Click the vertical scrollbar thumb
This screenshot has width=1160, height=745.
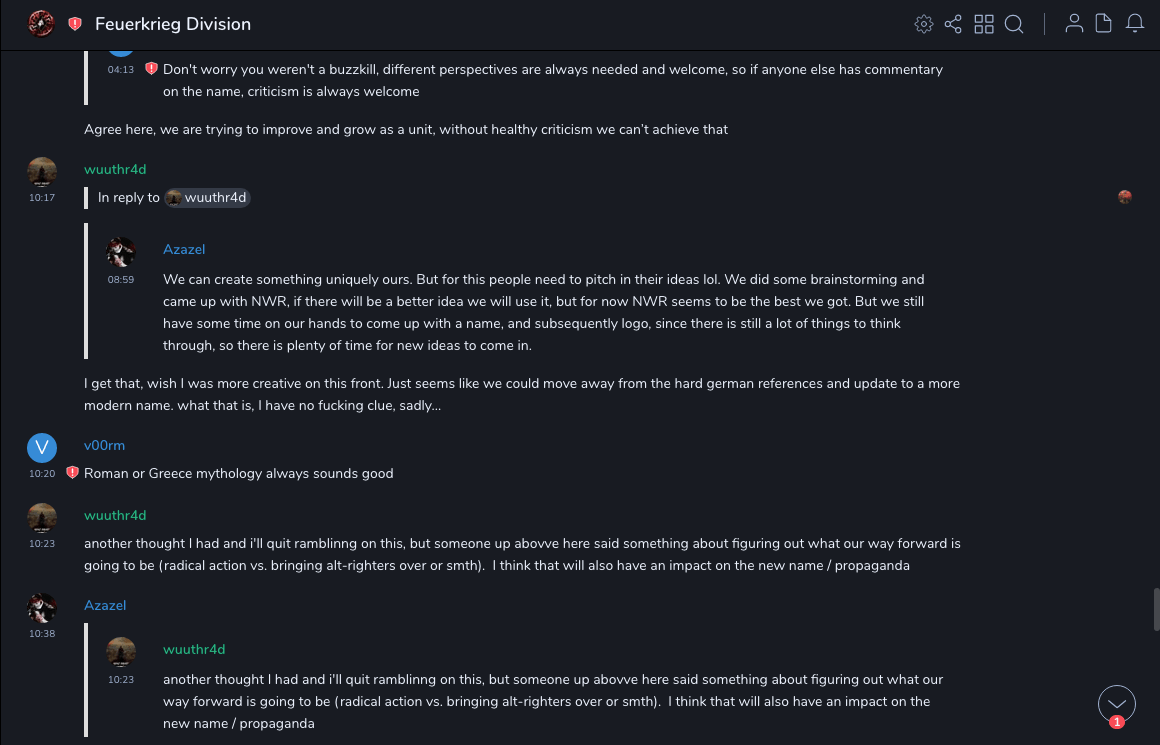[x=1156, y=608]
